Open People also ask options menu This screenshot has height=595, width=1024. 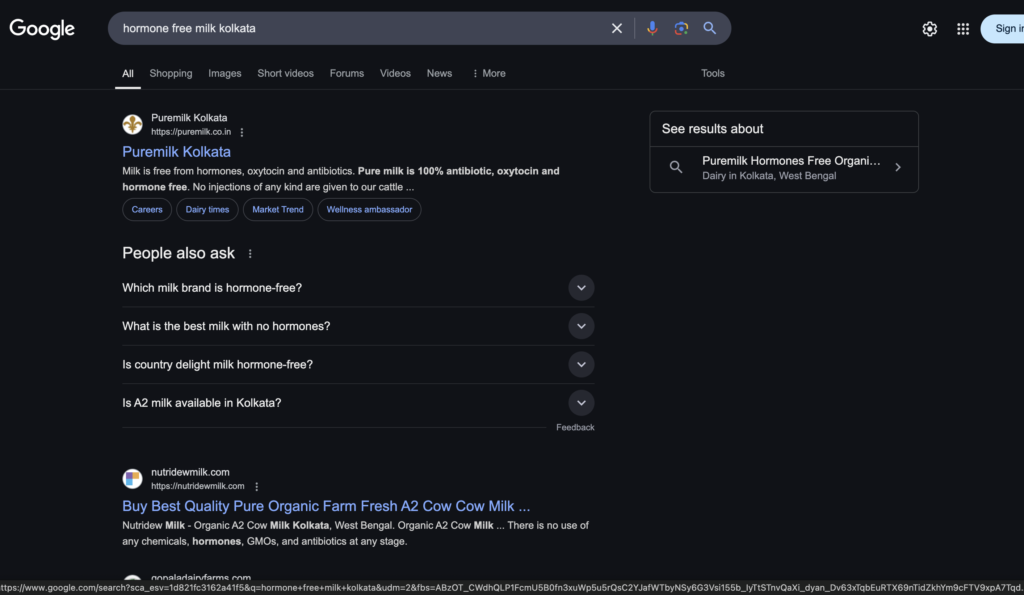click(x=250, y=253)
